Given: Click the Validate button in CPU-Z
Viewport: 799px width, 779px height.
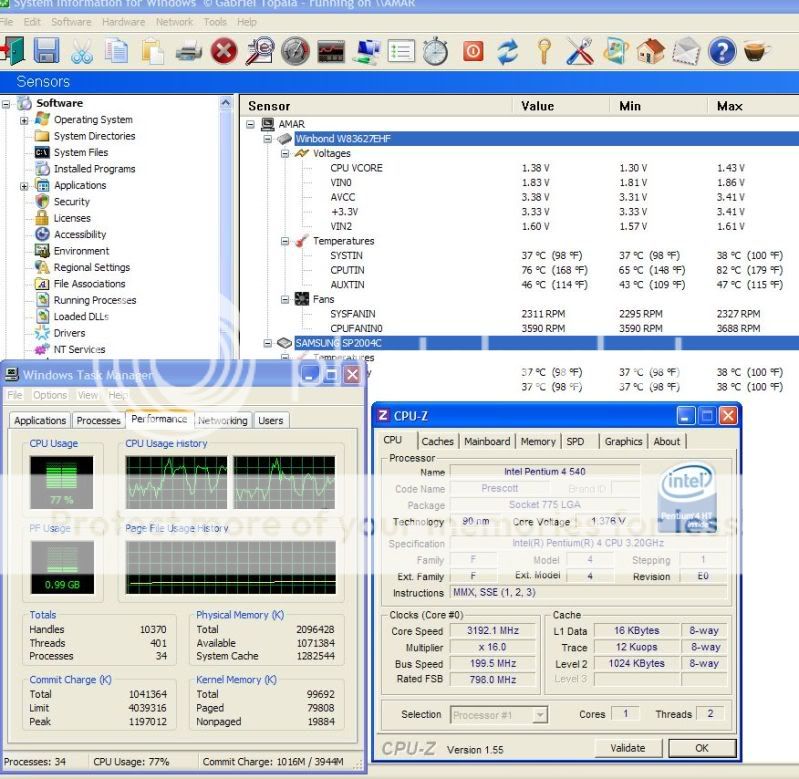Looking at the screenshot, I should point(628,748).
